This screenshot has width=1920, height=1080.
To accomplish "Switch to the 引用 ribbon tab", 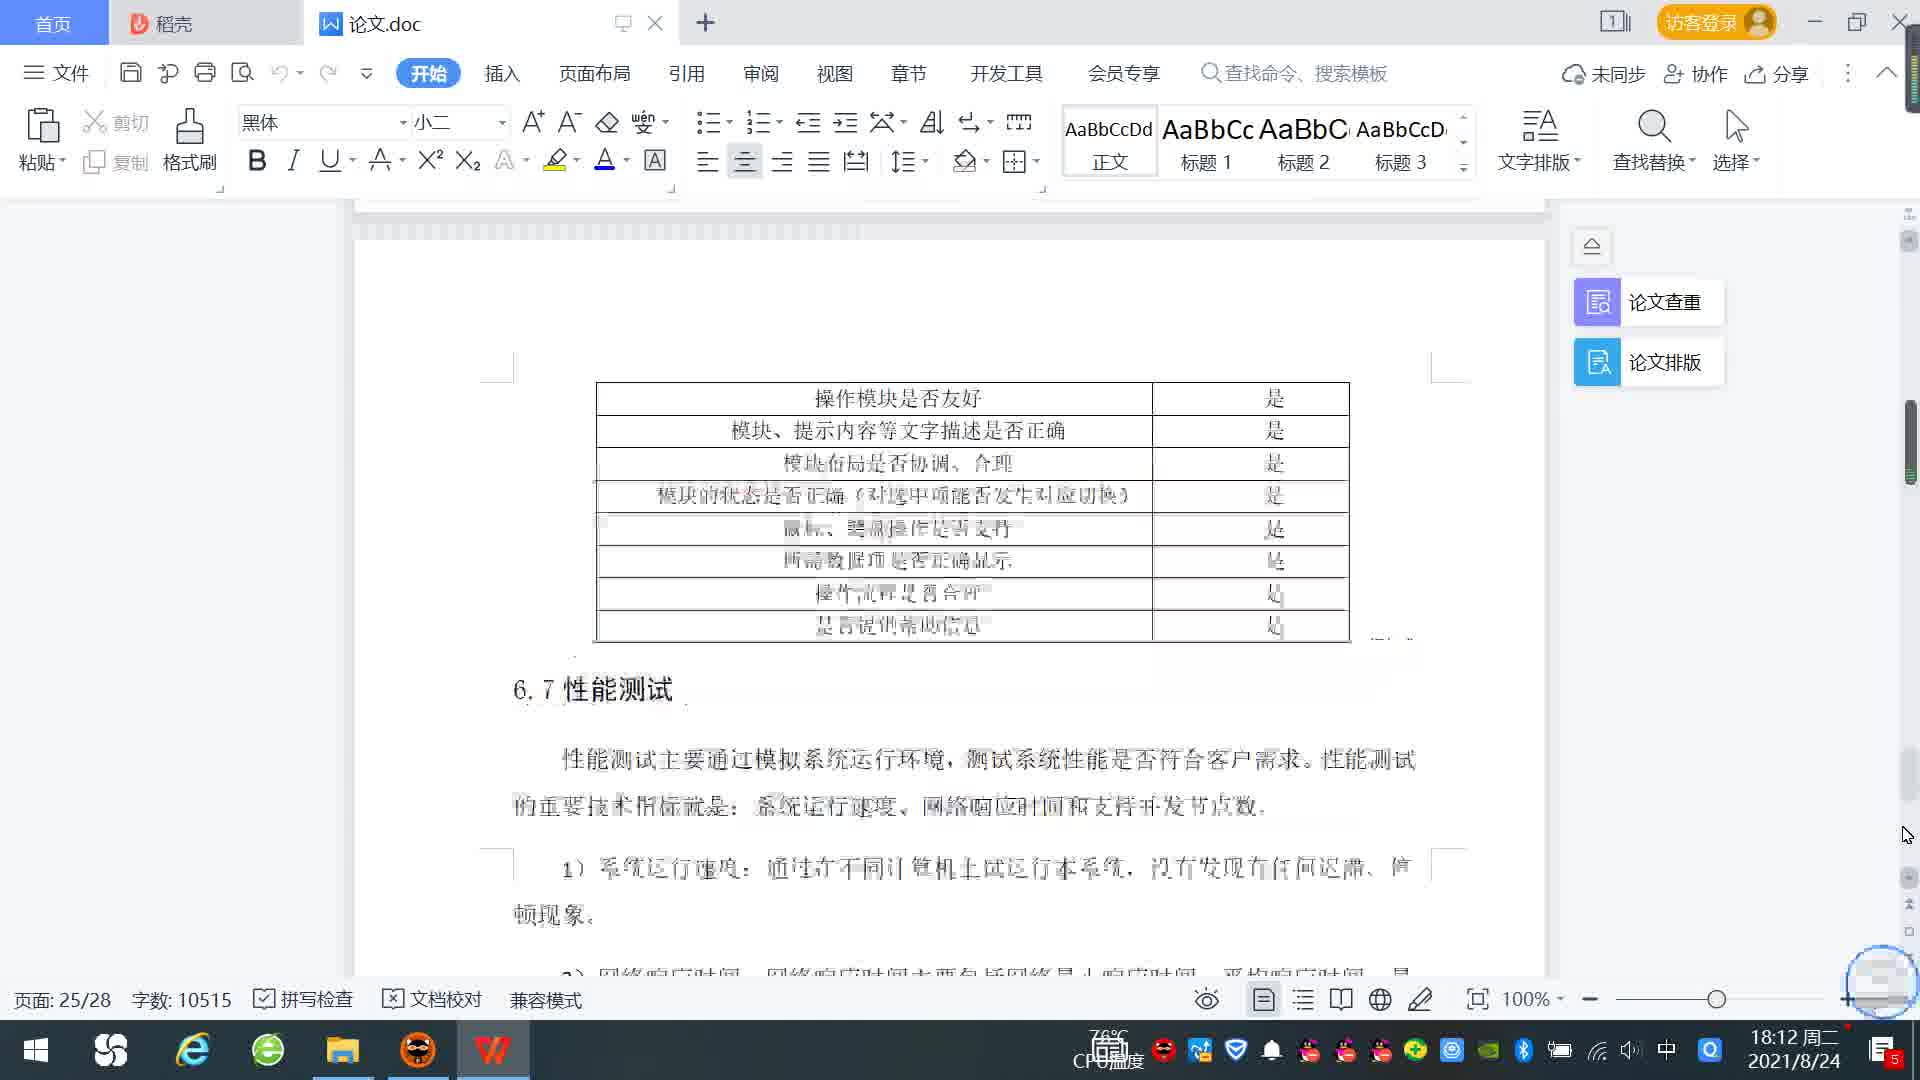I will (x=686, y=73).
